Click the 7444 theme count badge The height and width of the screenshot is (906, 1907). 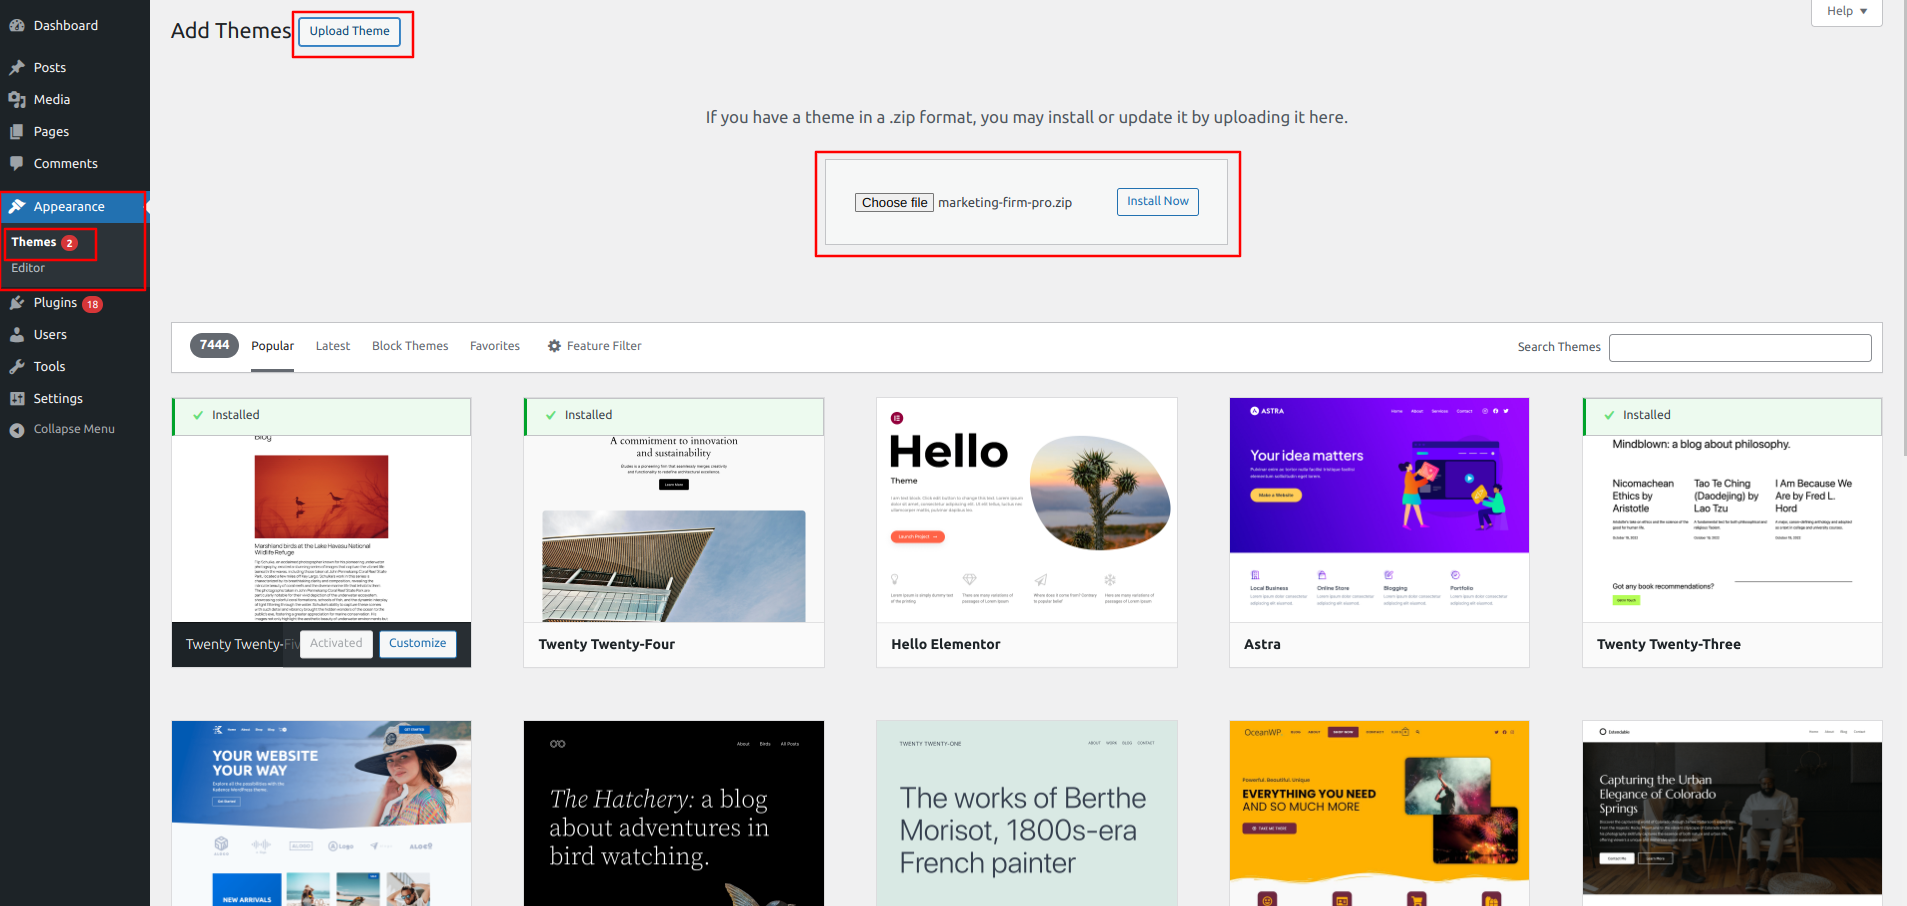pos(214,345)
